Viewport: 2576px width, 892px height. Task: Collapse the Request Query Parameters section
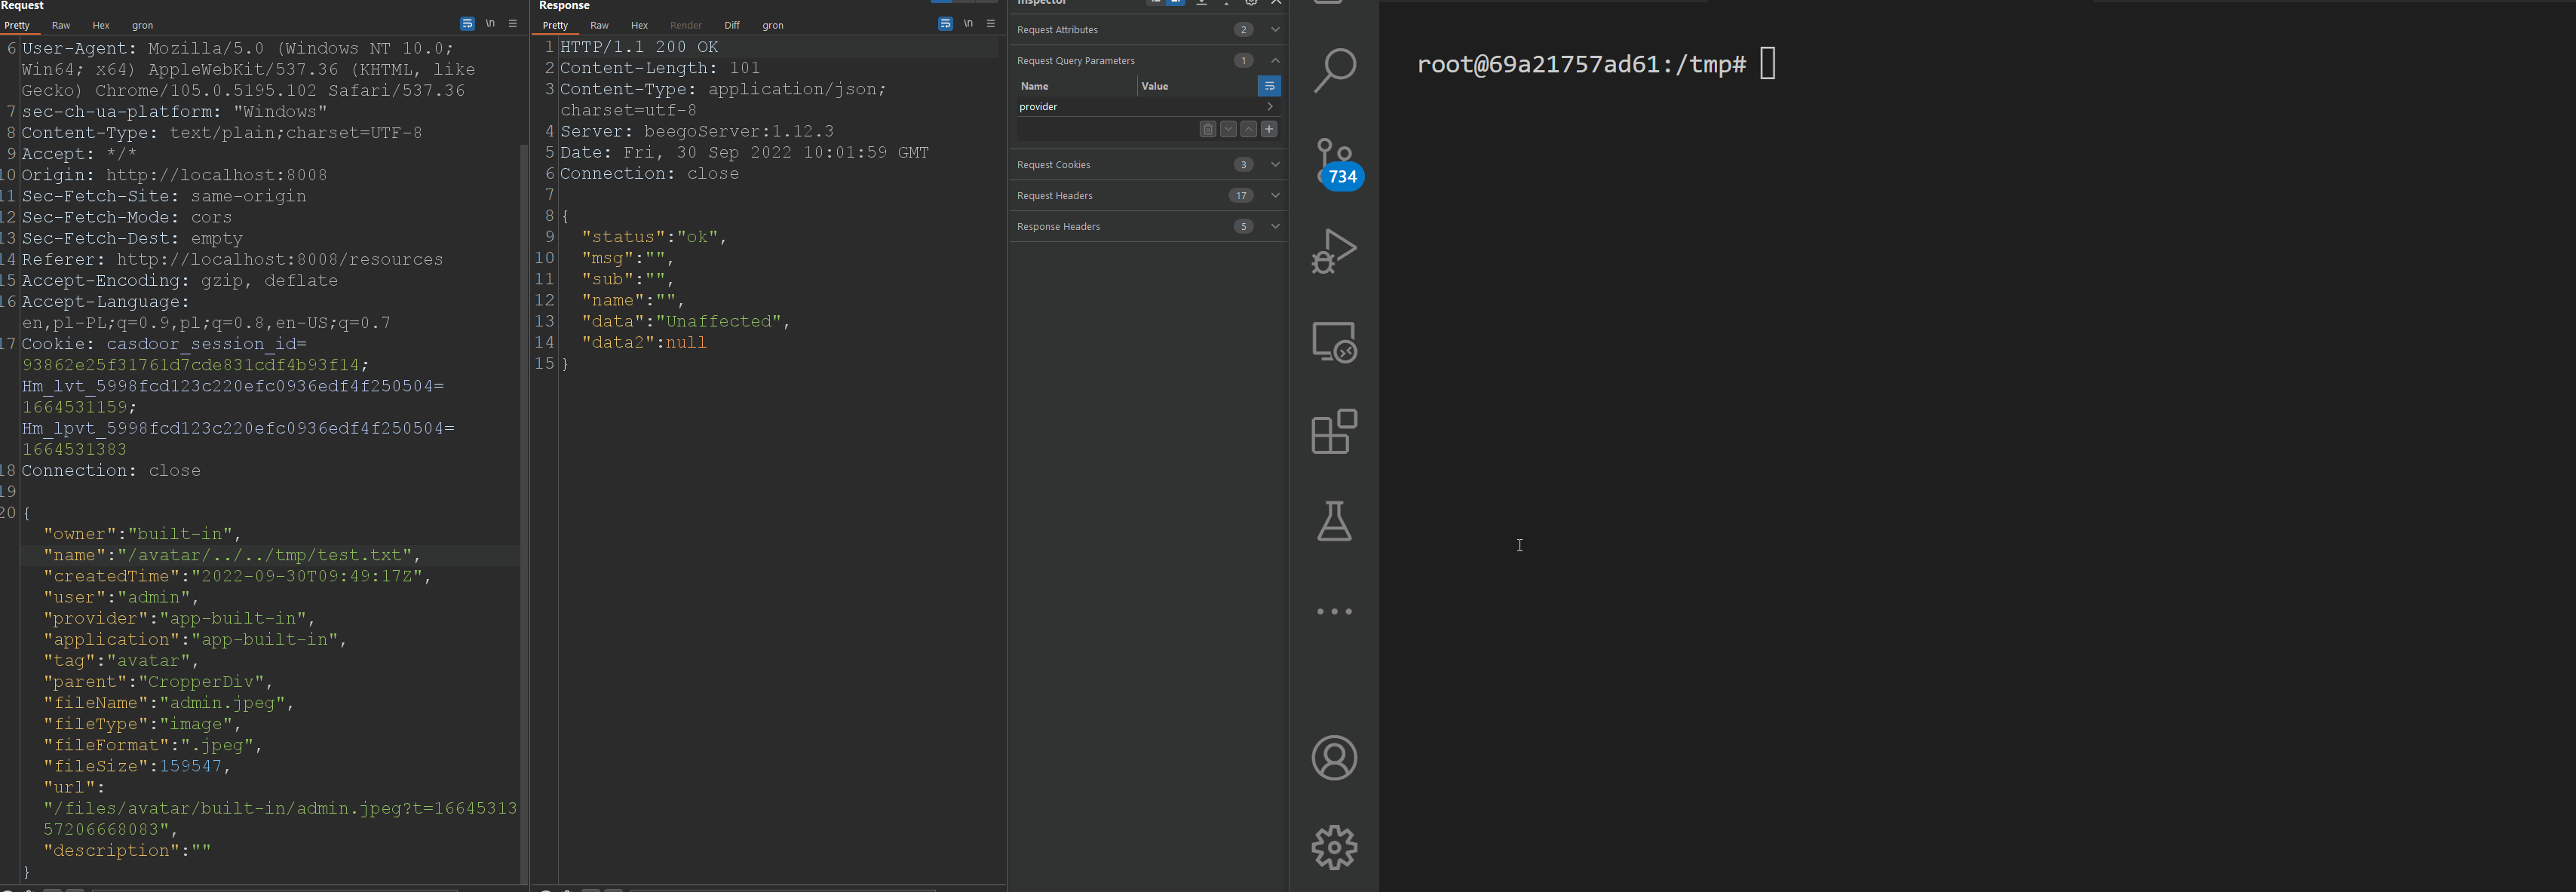(x=1275, y=60)
